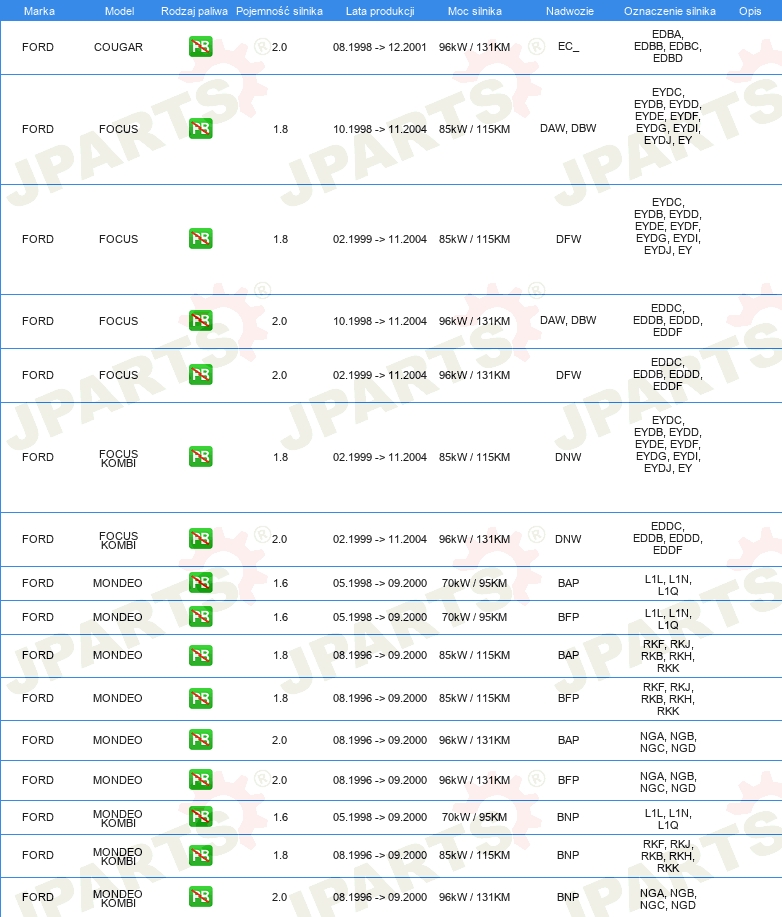Click DFW in the Focus 2.0 row
782x917 pixels.
(569, 375)
